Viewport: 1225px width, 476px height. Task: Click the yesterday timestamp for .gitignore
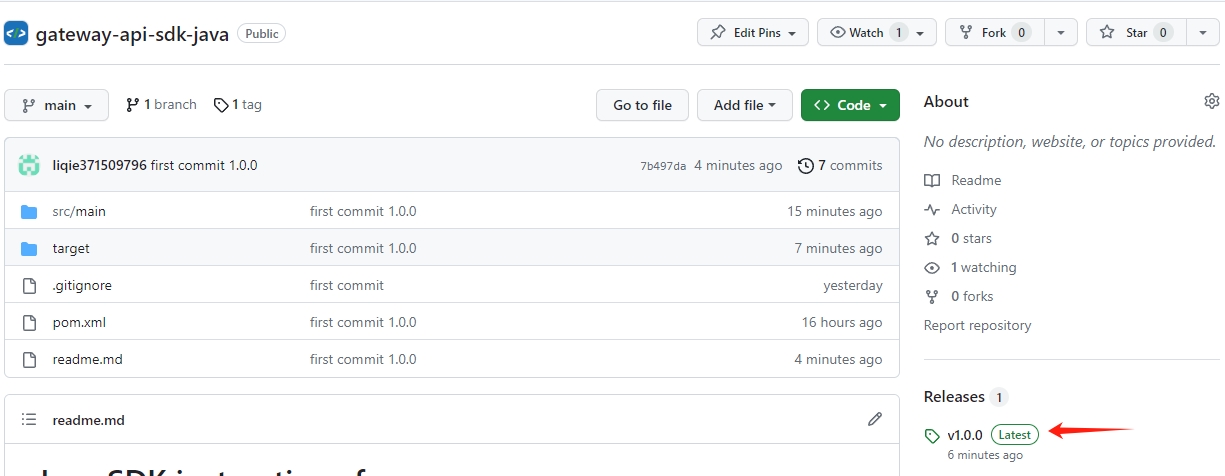[x=853, y=285]
